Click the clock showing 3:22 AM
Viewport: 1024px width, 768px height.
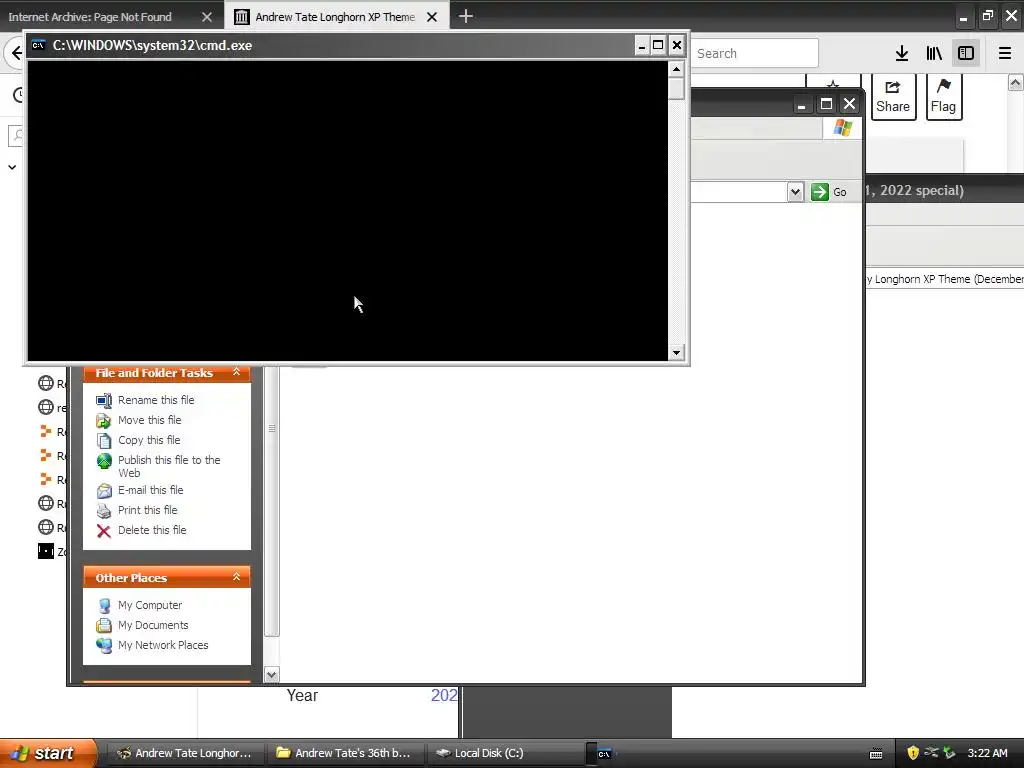coord(987,753)
